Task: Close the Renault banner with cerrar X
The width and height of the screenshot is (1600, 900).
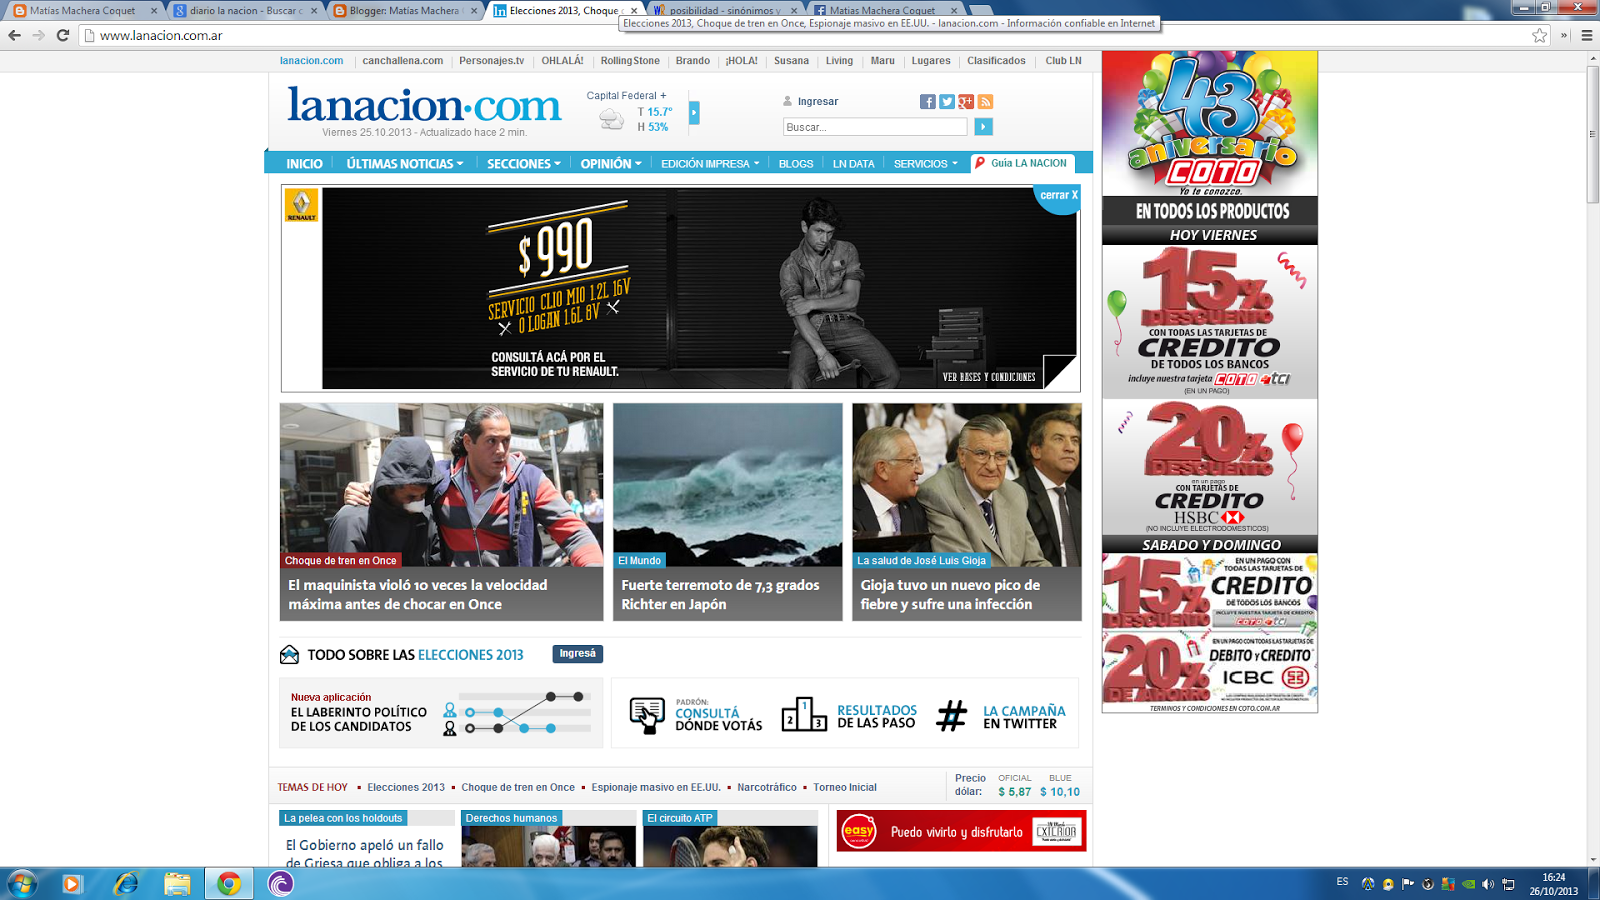Action: click(1058, 196)
